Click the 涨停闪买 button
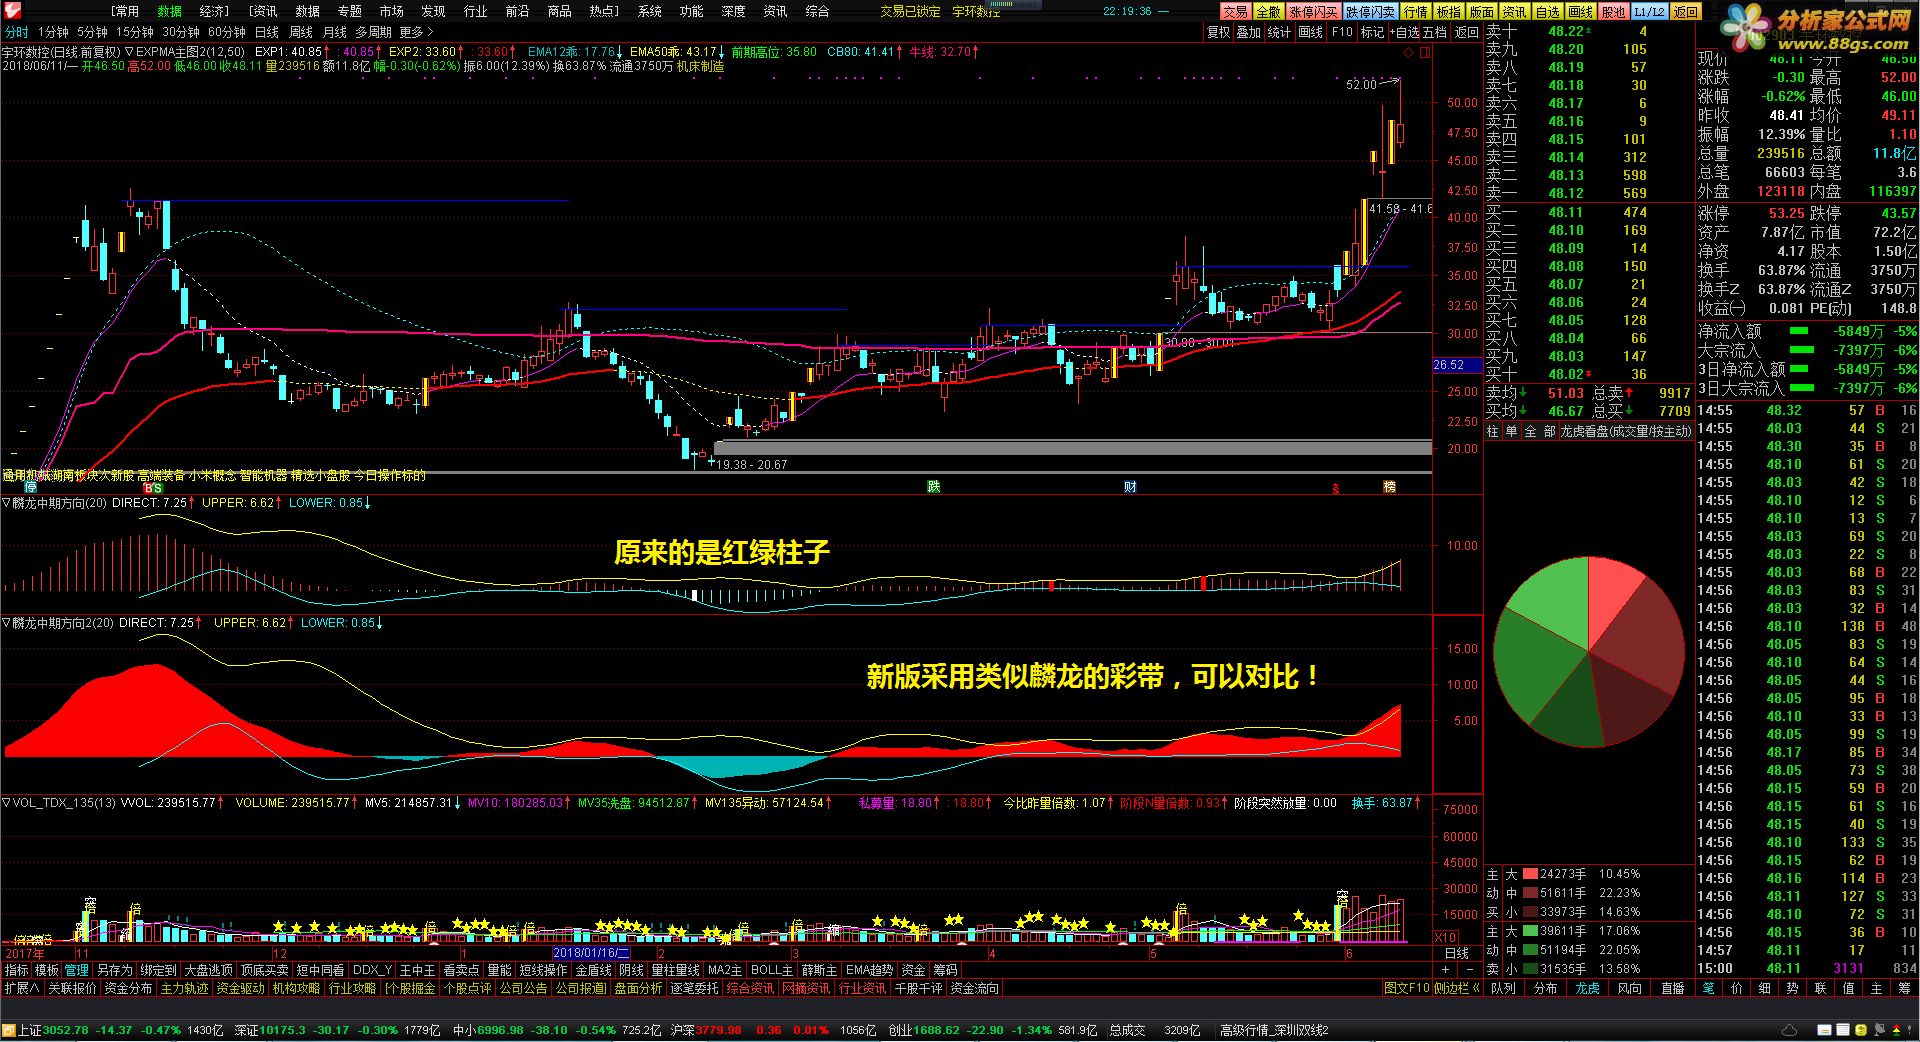 click(x=1313, y=11)
